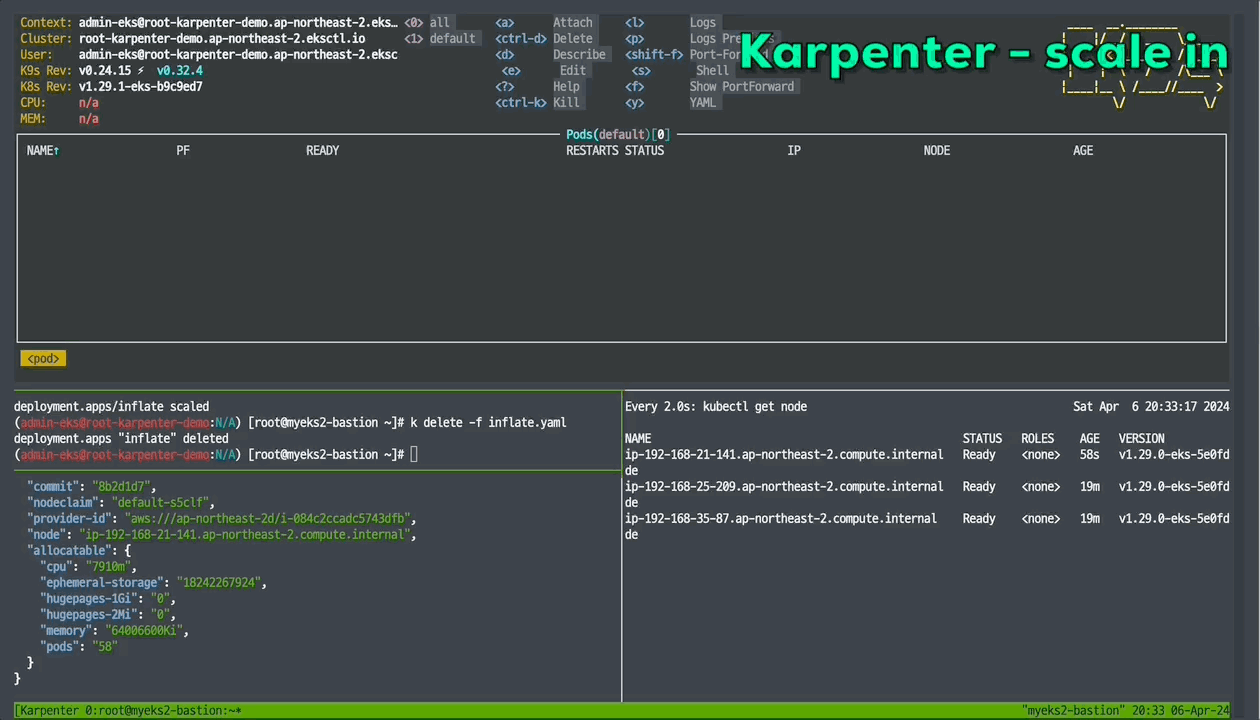Click the STATUS column header in pods table
Screen dimensions: 1260x720
[645, 150]
